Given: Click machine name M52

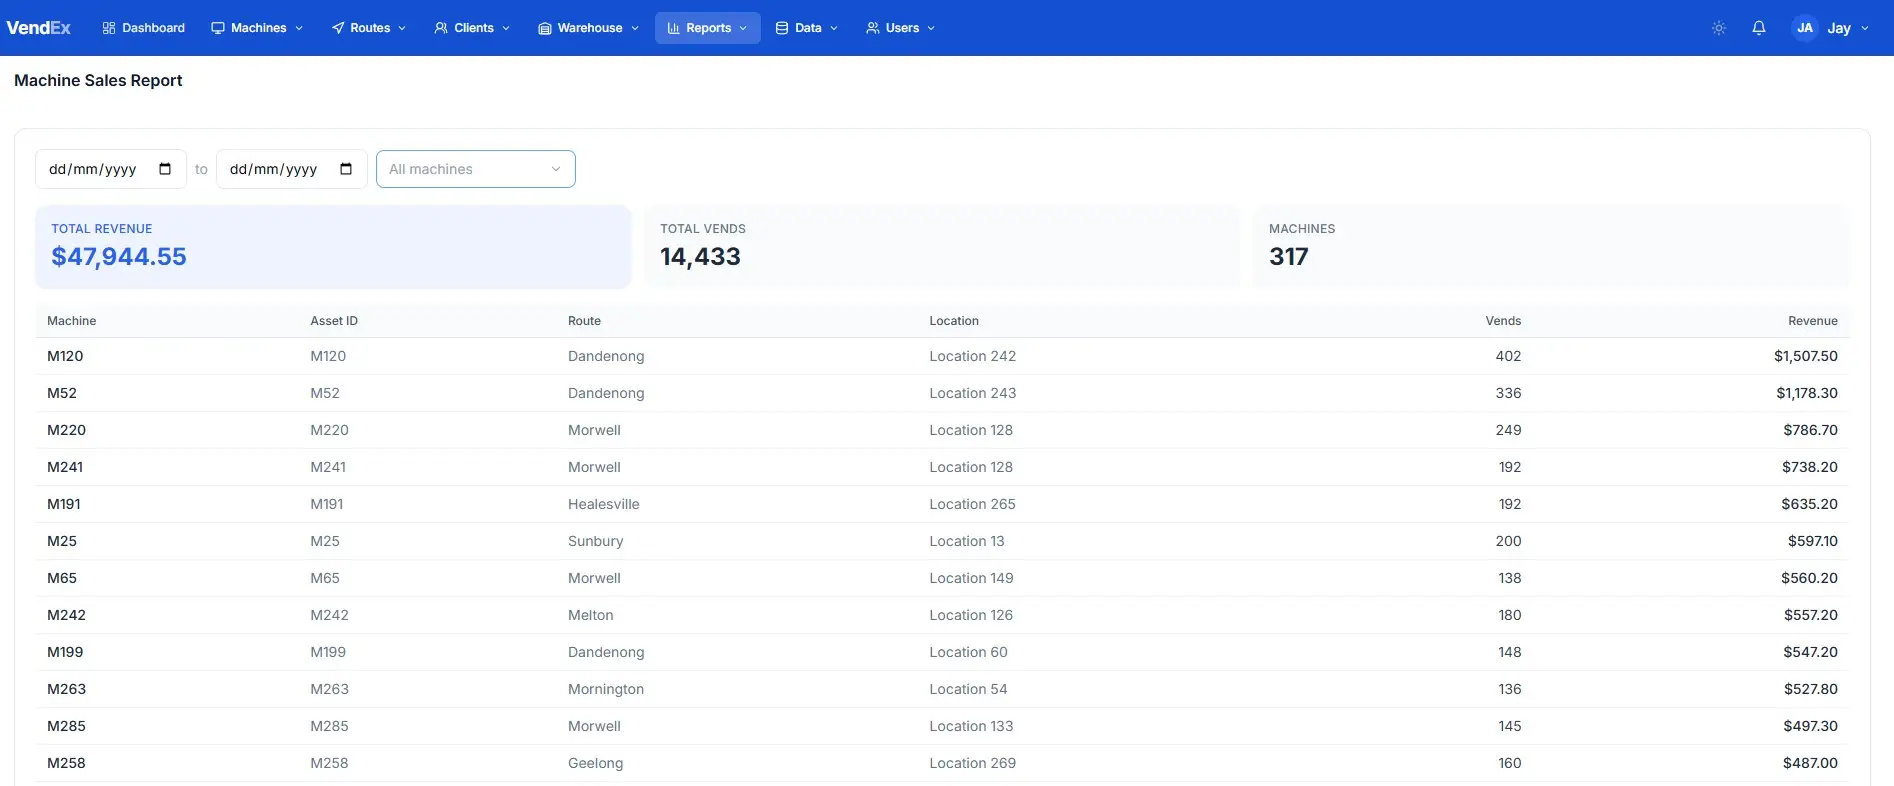Looking at the screenshot, I should [x=62, y=393].
